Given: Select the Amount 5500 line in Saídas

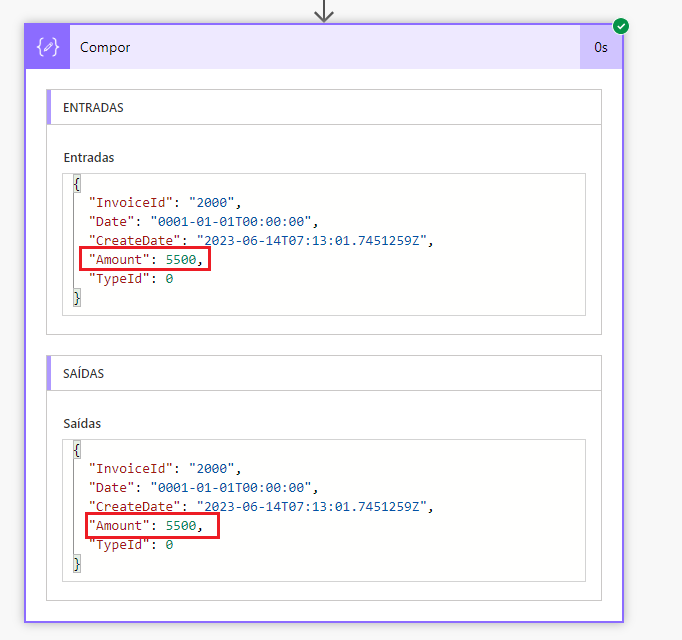Looking at the screenshot, I should [145, 526].
